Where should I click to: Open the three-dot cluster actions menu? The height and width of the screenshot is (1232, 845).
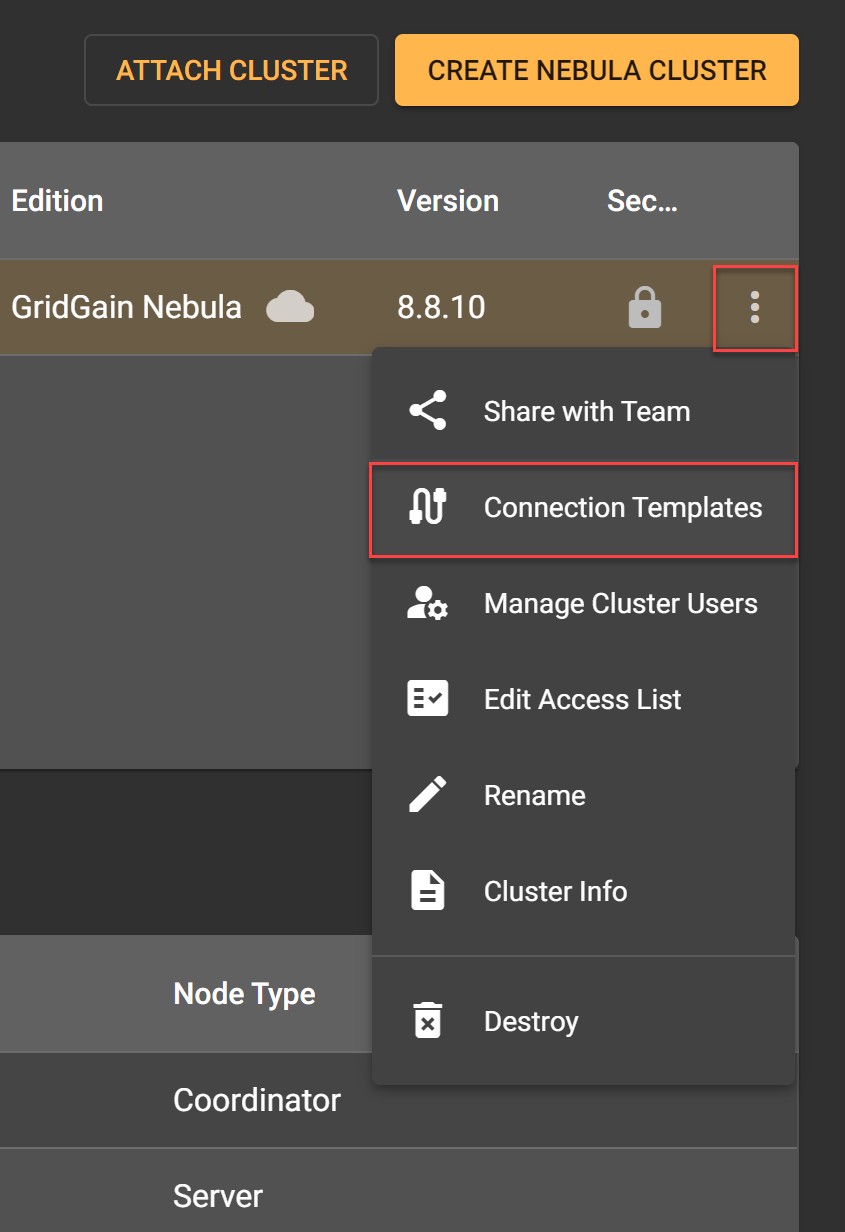click(x=755, y=308)
